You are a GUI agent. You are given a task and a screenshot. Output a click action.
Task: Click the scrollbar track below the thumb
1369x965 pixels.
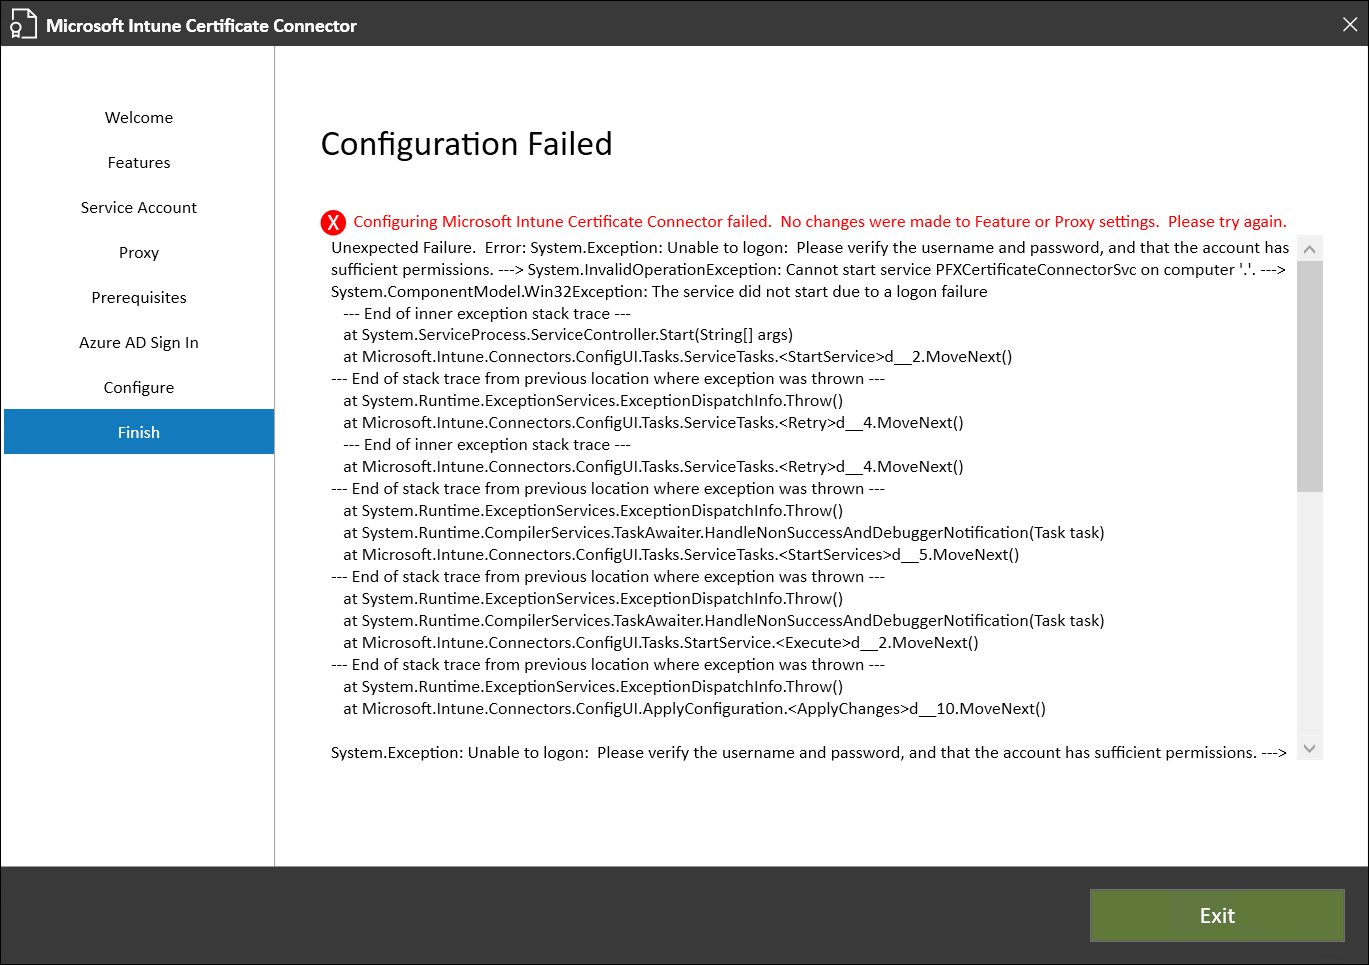(1309, 613)
